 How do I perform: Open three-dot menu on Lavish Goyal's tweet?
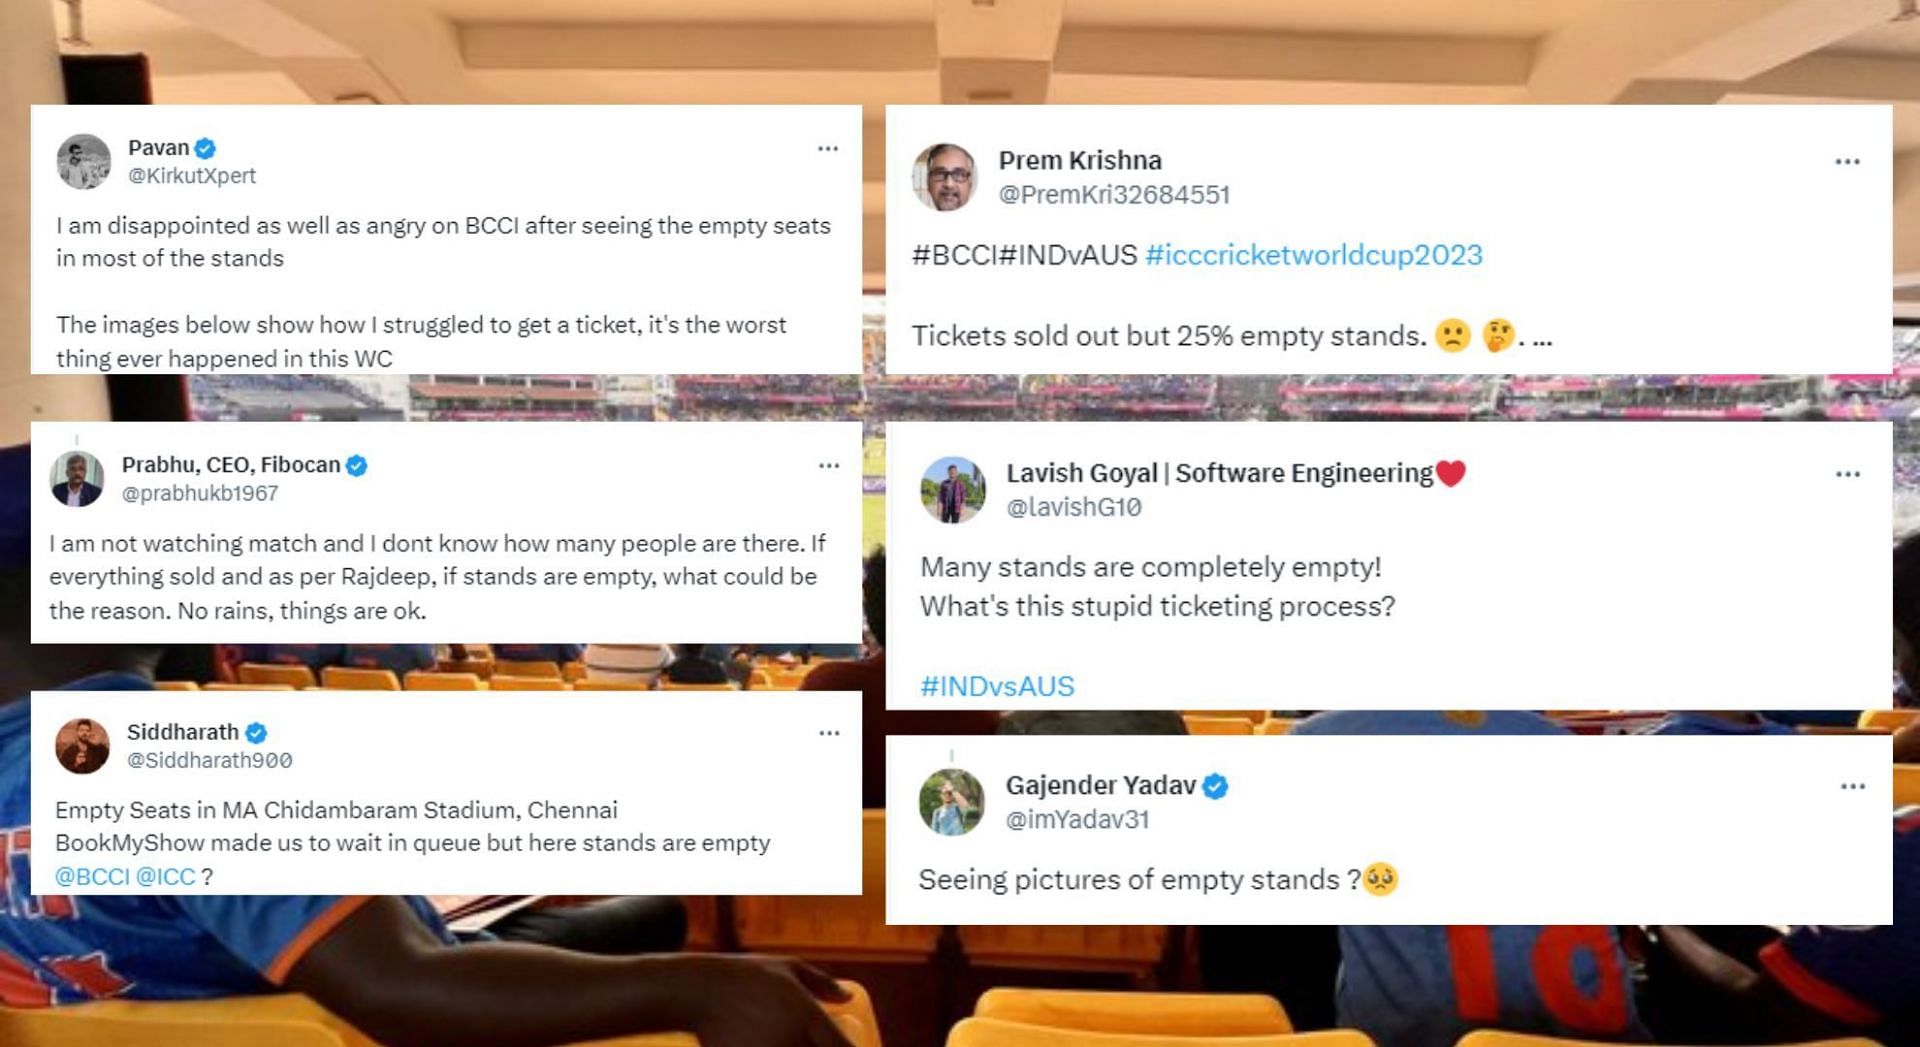pyautogui.click(x=1847, y=475)
